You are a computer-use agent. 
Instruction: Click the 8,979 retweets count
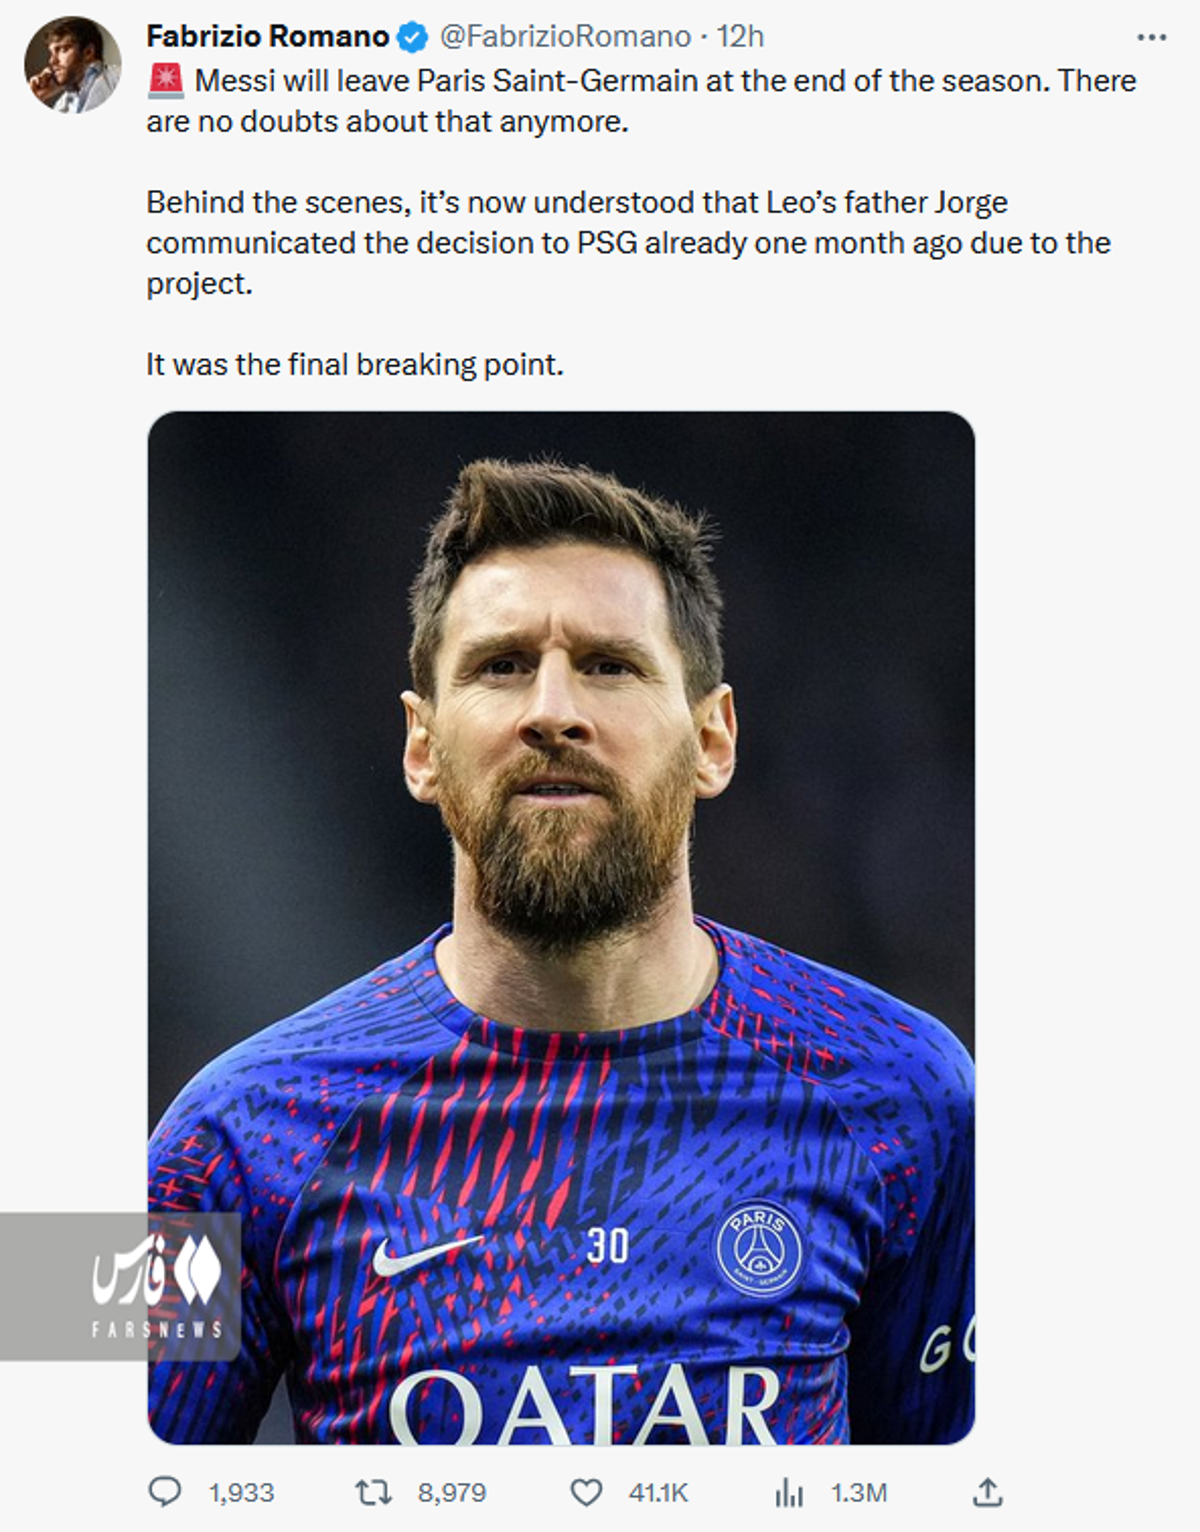[x=452, y=1493]
